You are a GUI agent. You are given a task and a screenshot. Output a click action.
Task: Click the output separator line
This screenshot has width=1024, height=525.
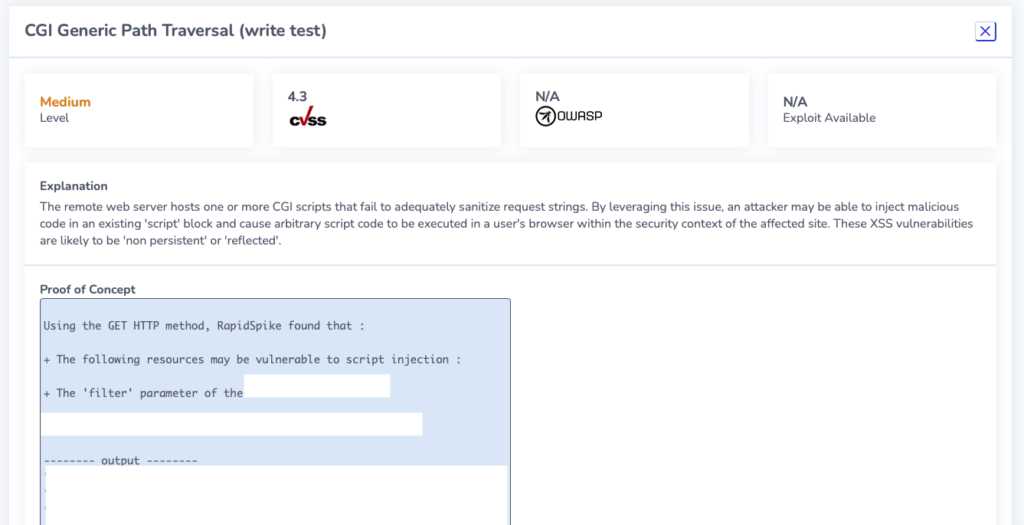120,460
